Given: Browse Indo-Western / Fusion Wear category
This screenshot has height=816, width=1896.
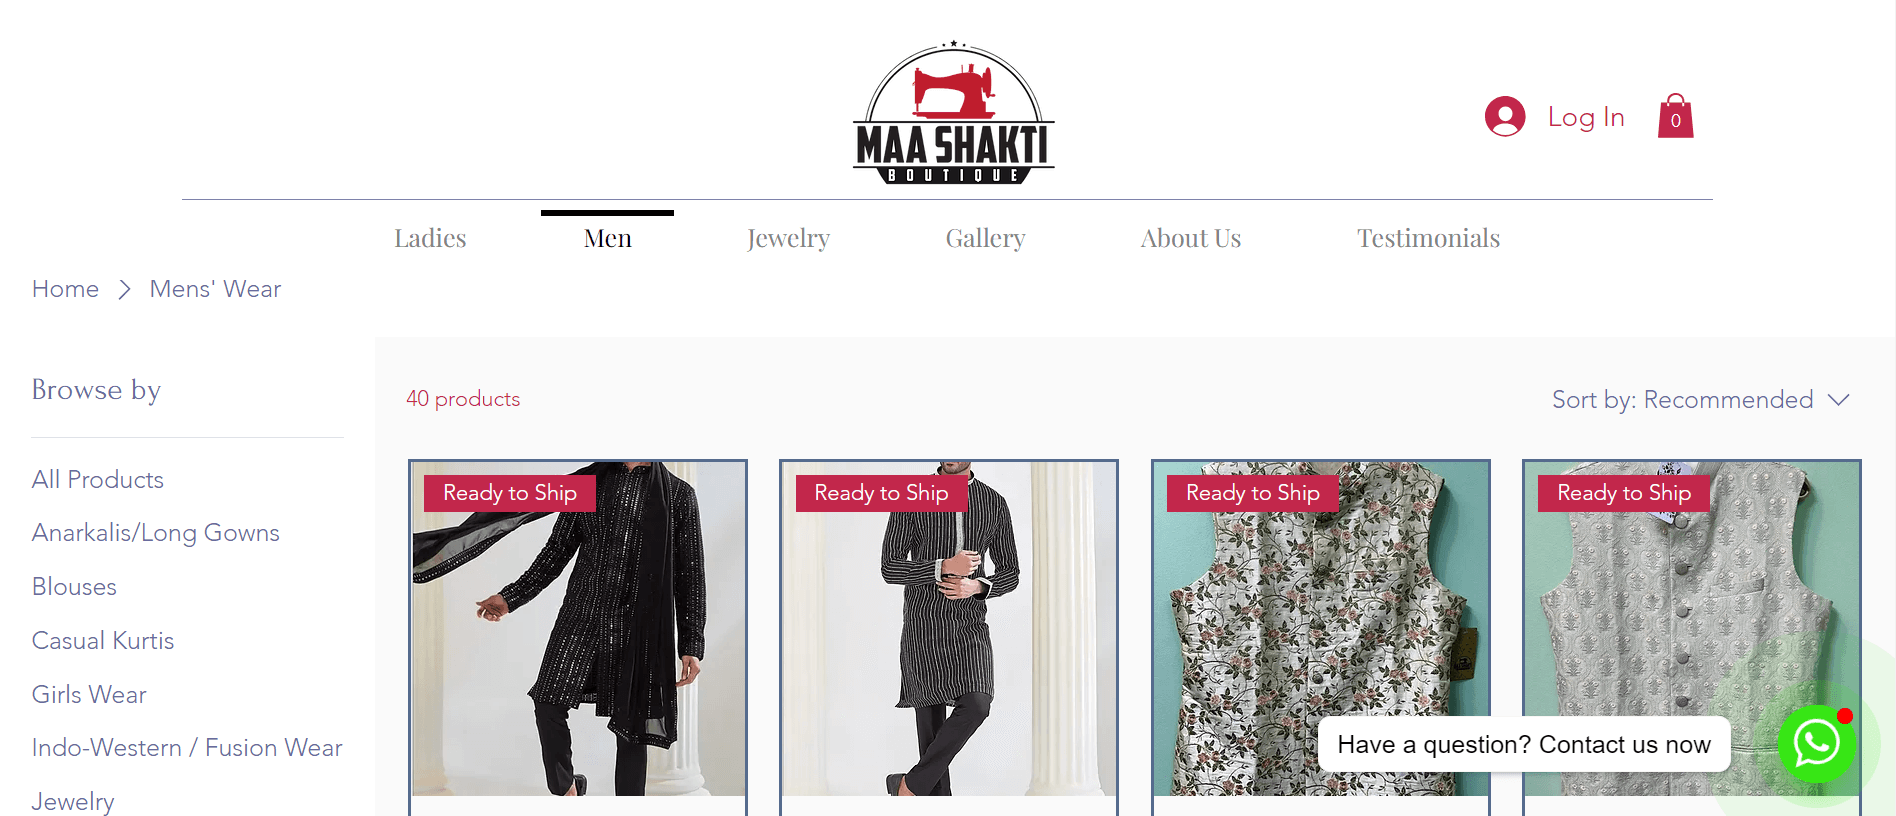Looking at the screenshot, I should (x=187, y=748).
